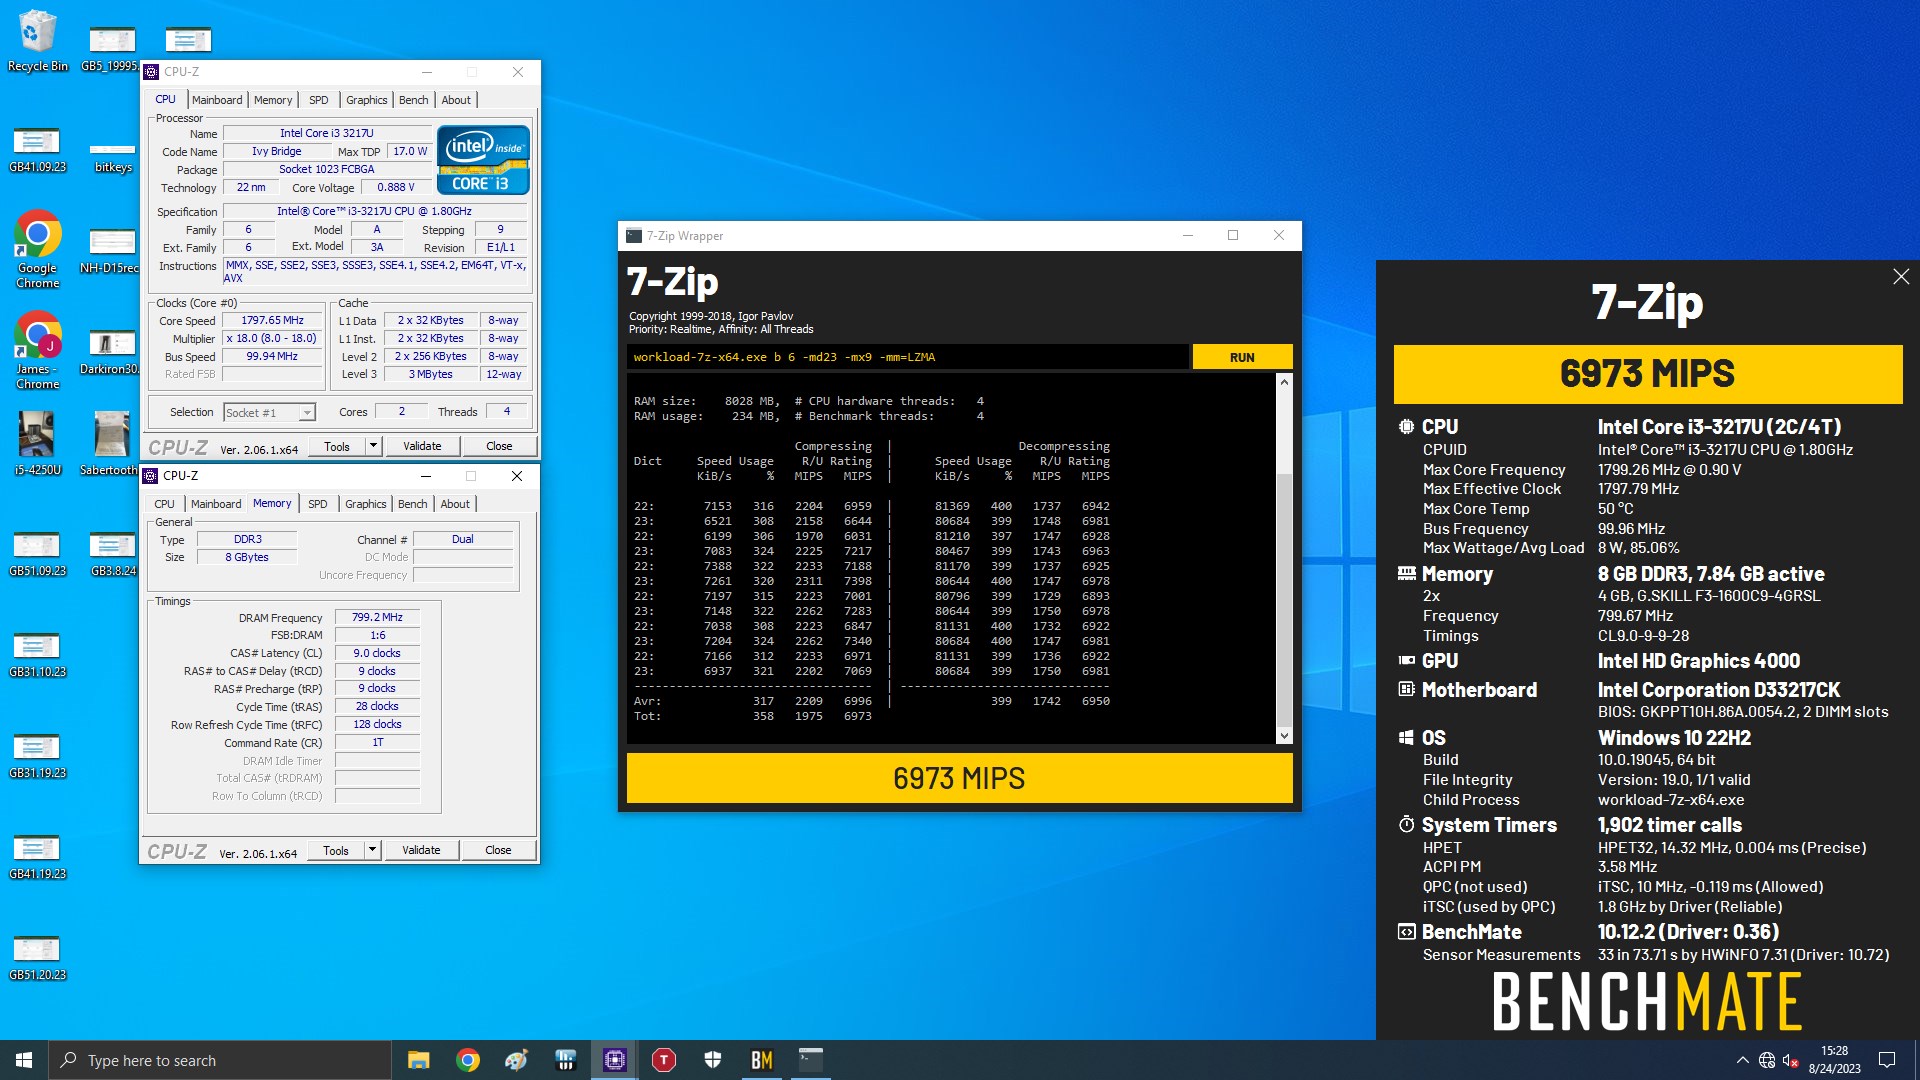Click Validate in lower CPU-Z window
The height and width of the screenshot is (1080, 1920).
tap(421, 850)
